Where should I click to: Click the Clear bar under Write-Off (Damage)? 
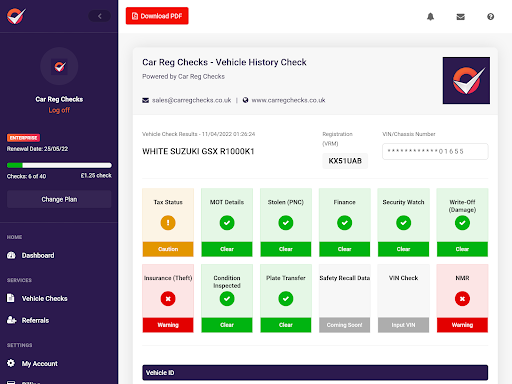tap(462, 249)
